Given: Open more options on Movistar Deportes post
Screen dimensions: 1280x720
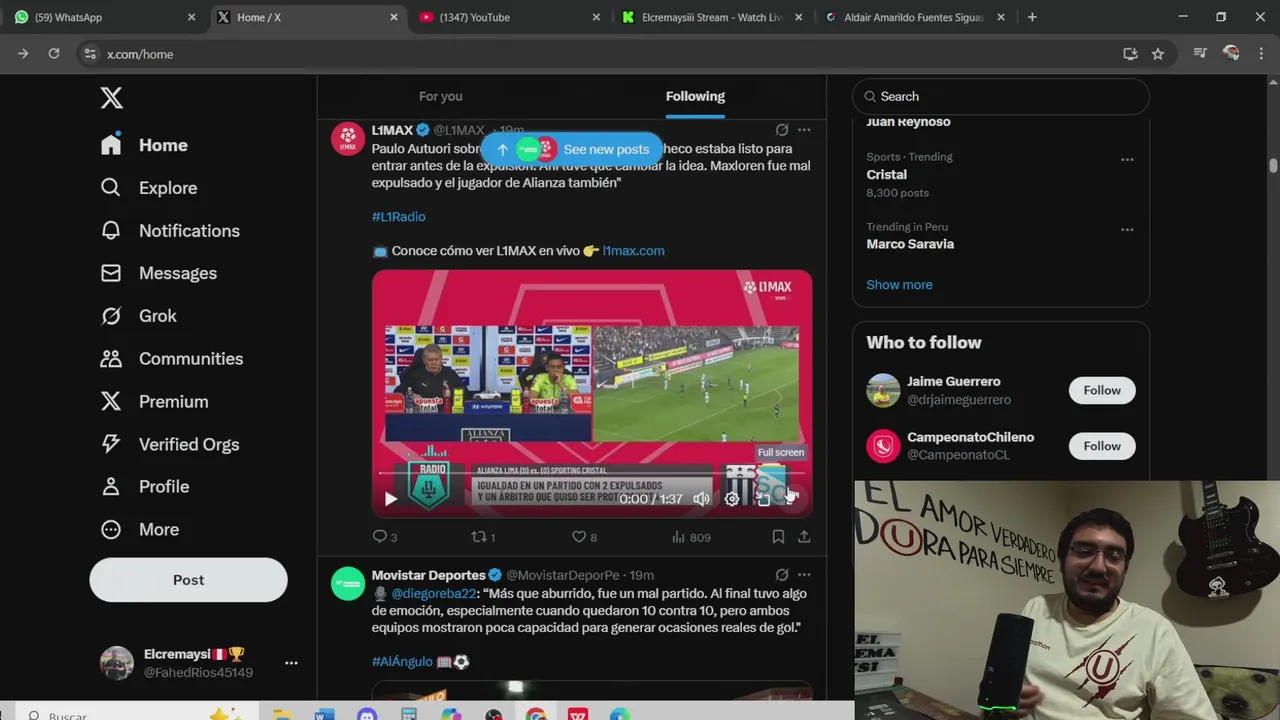Looking at the screenshot, I should 804,575.
